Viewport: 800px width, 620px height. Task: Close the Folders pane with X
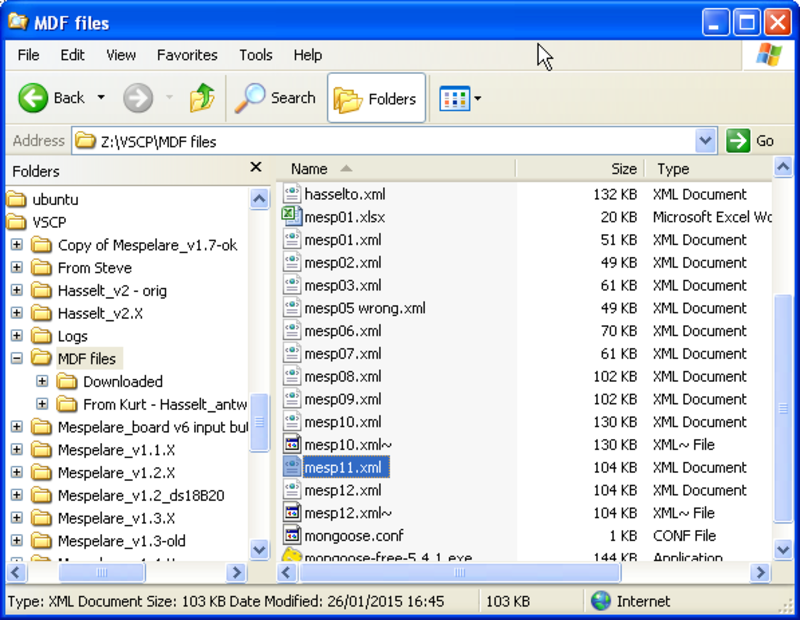[x=256, y=168]
